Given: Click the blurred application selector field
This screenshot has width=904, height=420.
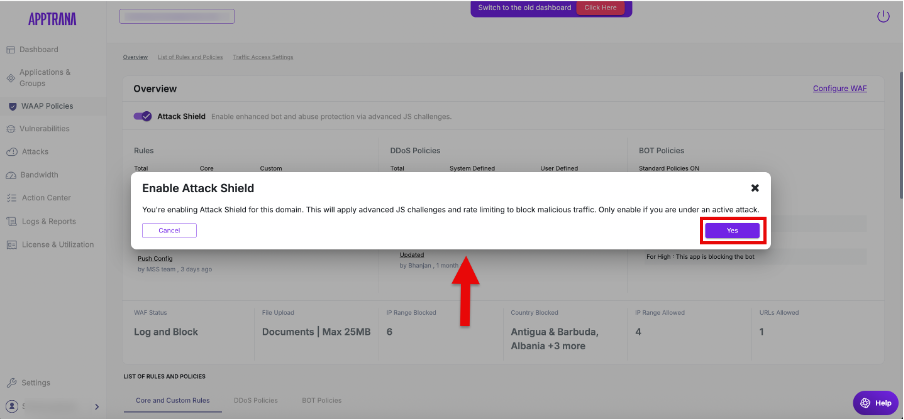Looking at the screenshot, I should [x=177, y=16].
